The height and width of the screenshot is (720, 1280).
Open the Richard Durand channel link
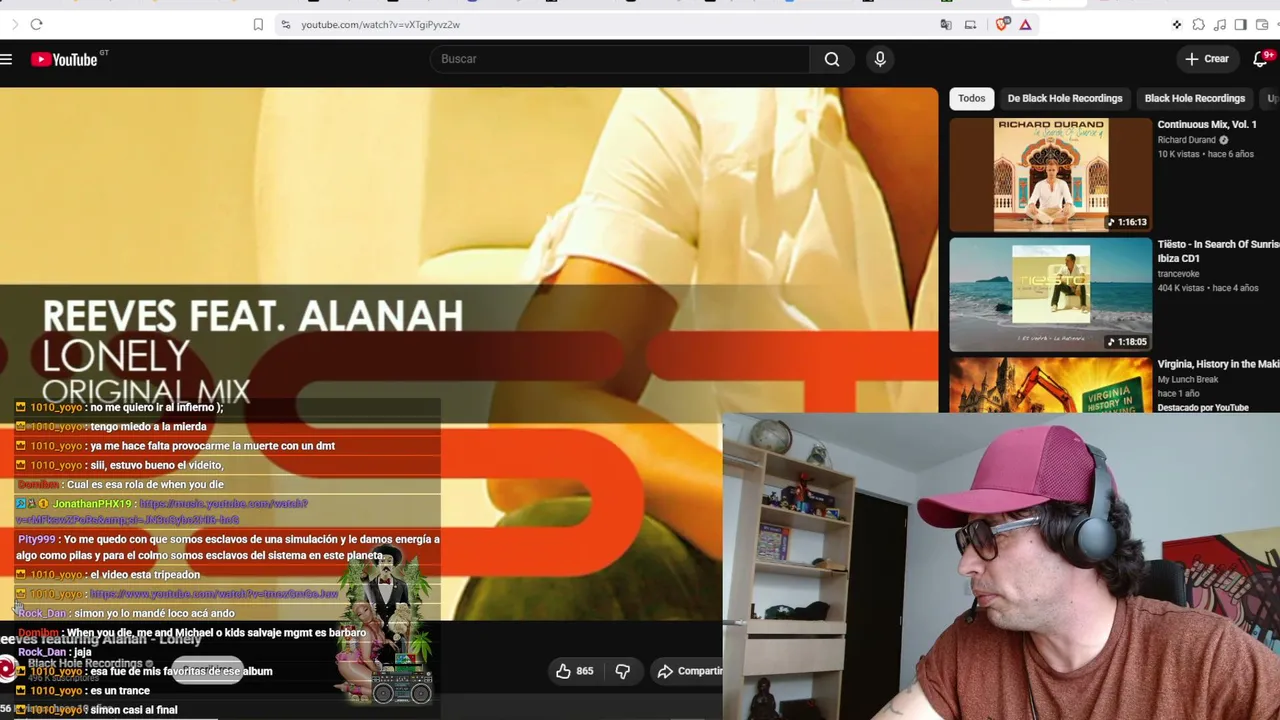(1187, 140)
